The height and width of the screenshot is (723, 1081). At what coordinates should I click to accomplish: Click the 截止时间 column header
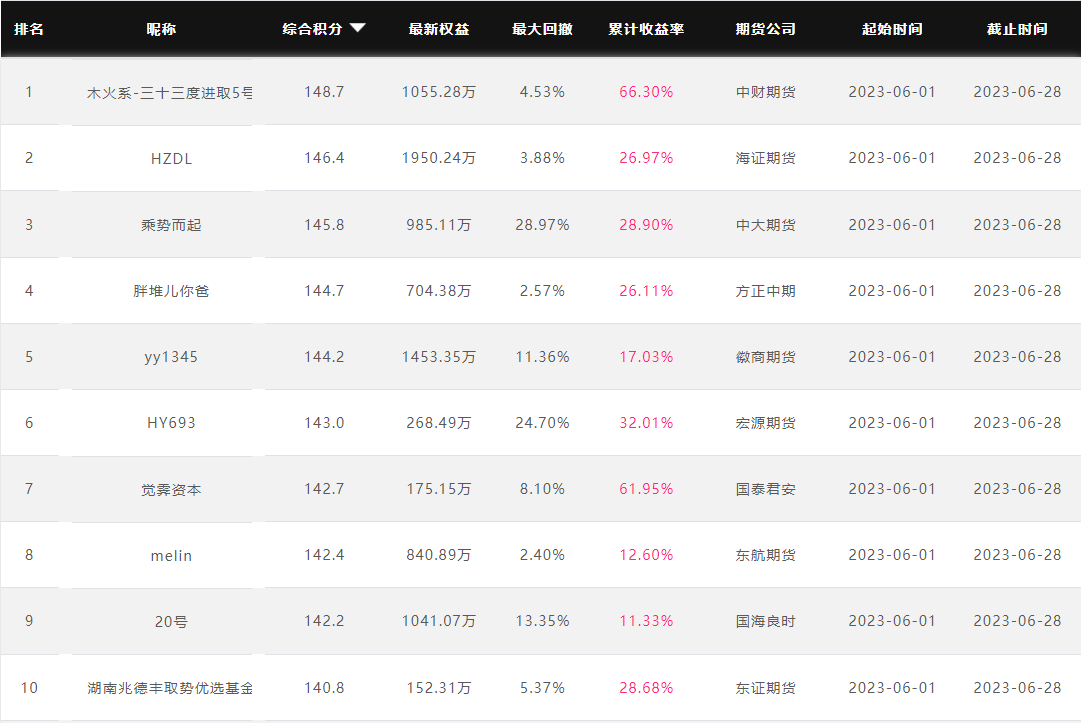pos(1018,29)
